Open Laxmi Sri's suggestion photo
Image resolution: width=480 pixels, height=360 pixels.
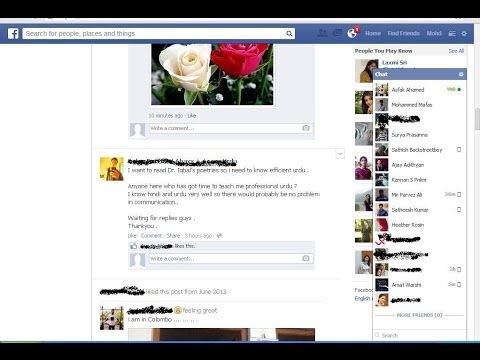(364, 71)
